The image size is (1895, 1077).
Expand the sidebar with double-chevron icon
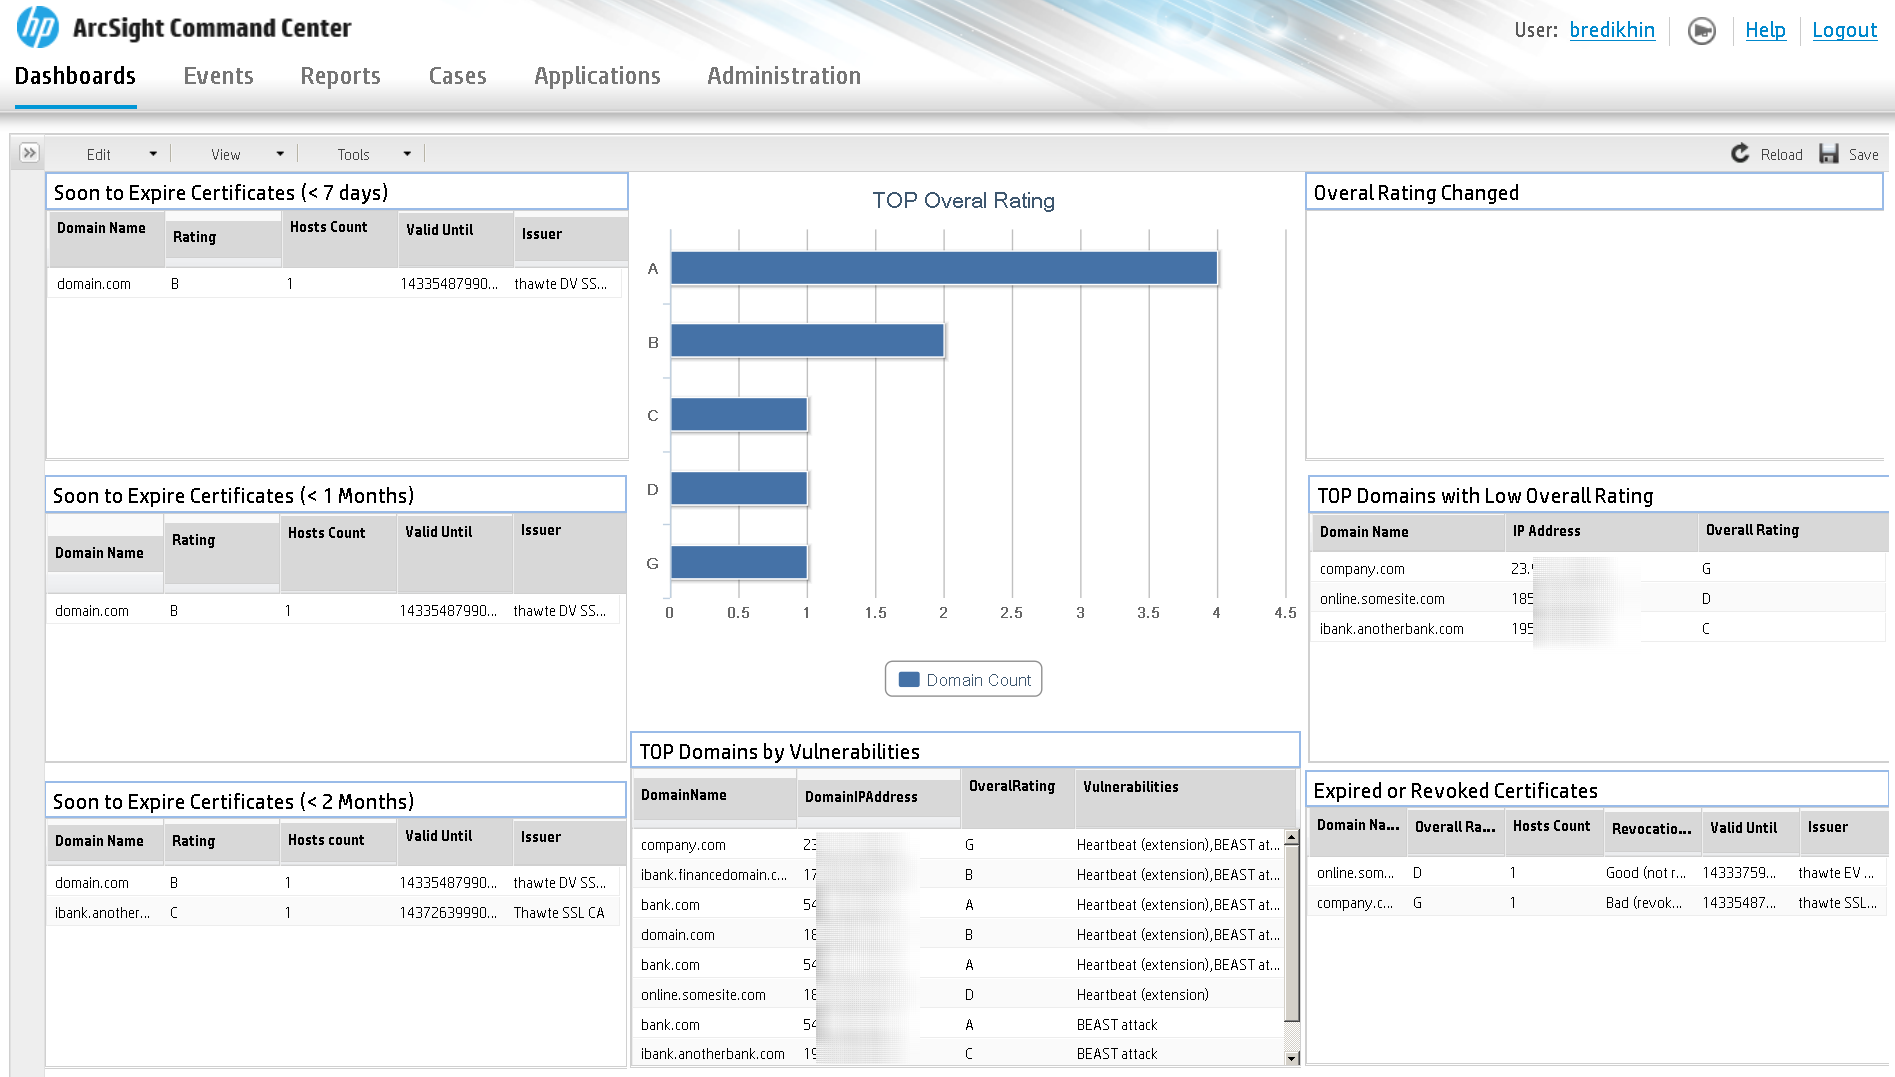[x=29, y=153]
